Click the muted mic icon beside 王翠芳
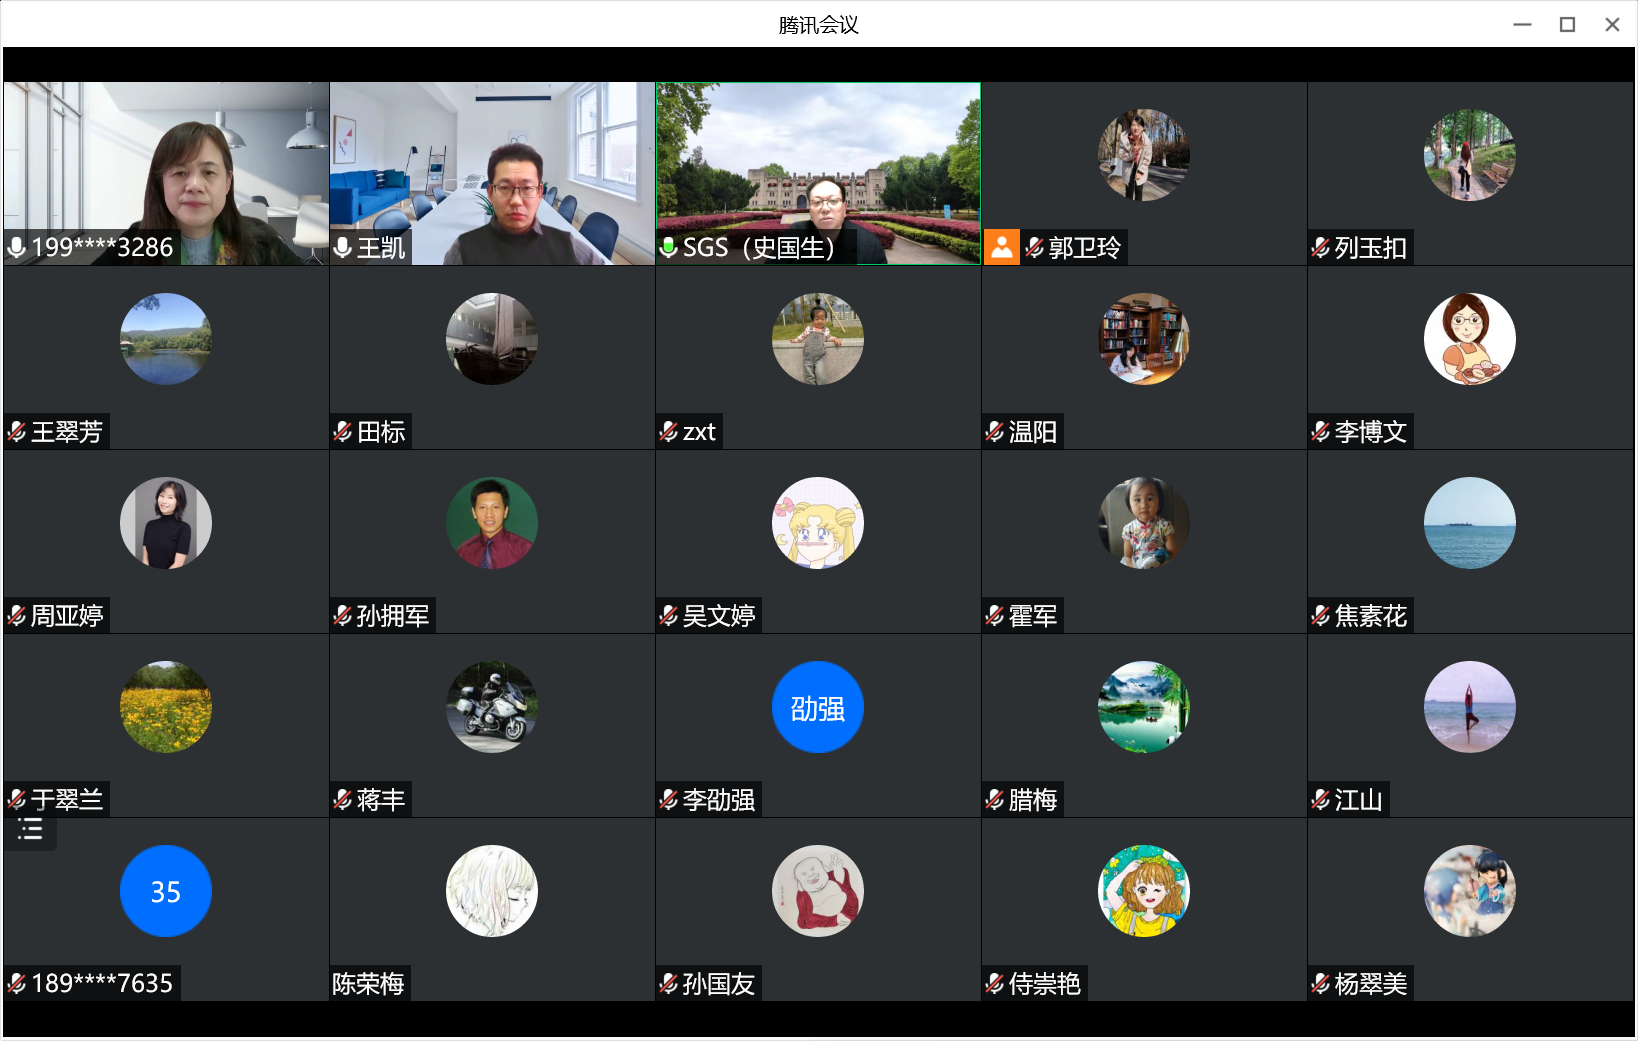1638x1041 pixels. [17, 431]
